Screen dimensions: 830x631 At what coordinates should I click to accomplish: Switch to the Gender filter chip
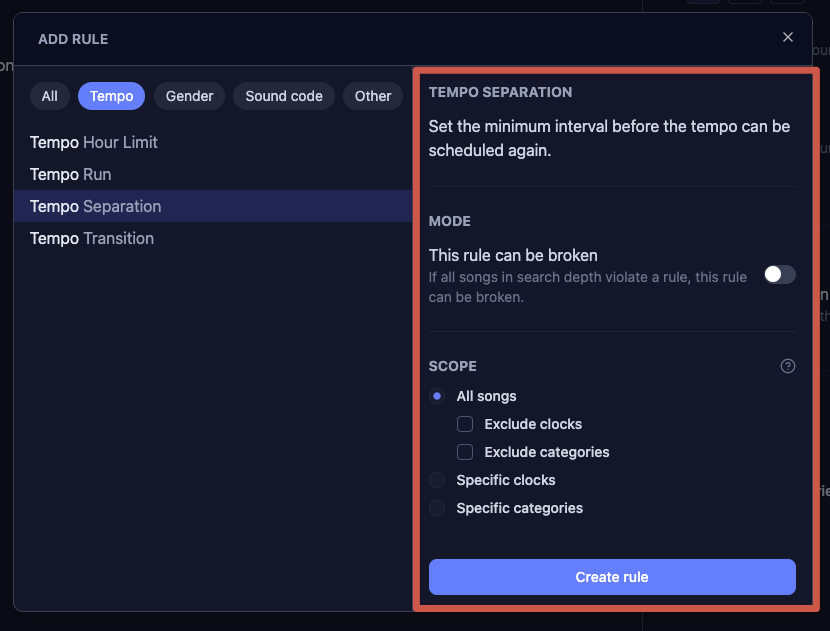tap(190, 96)
